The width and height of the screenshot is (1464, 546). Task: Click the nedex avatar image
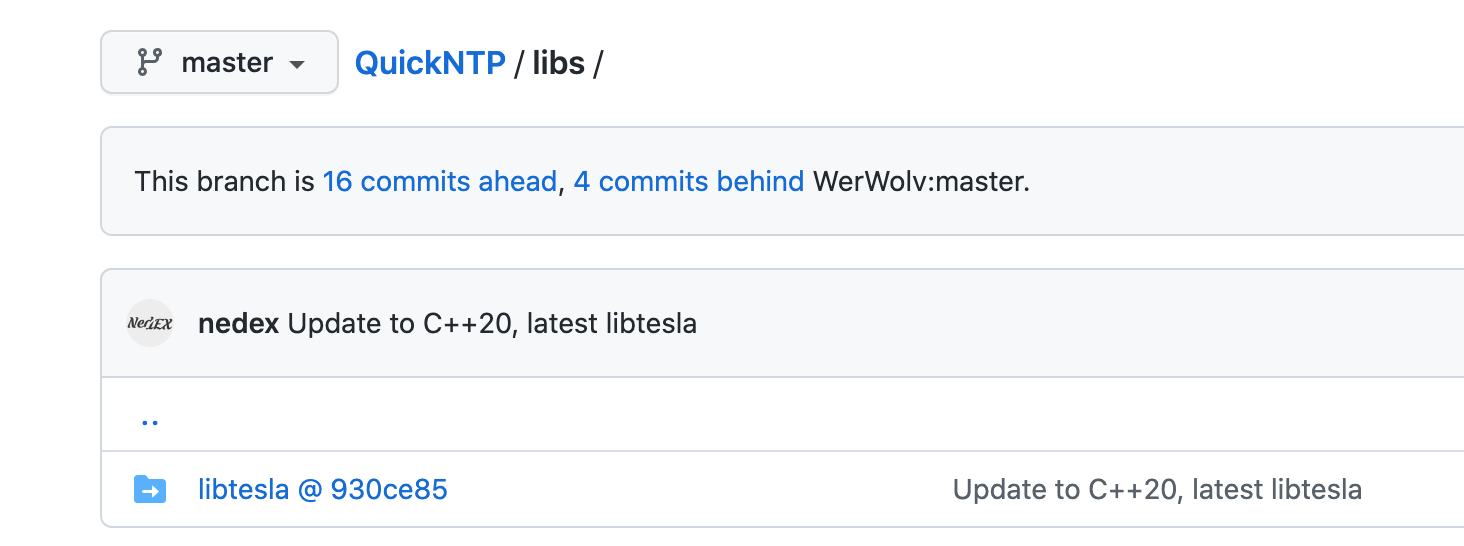[150, 323]
